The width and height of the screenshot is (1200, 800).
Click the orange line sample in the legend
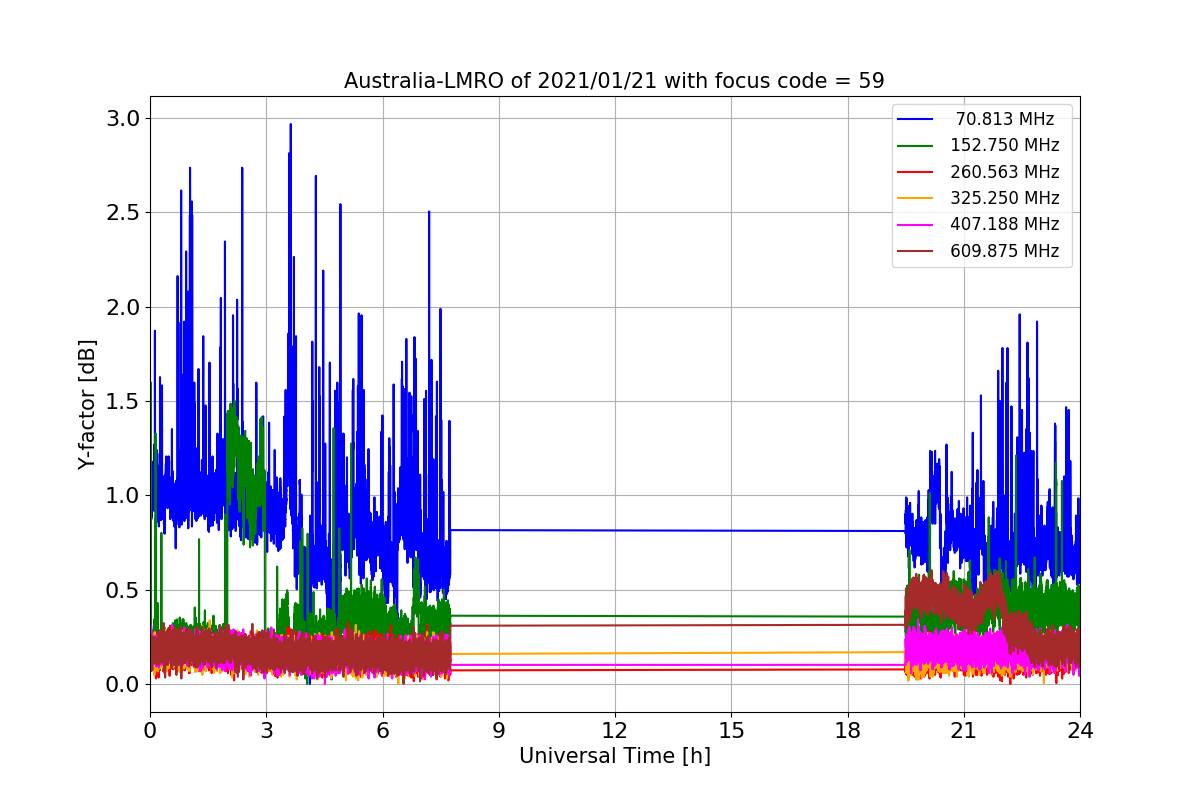pyautogui.click(x=916, y=198)
